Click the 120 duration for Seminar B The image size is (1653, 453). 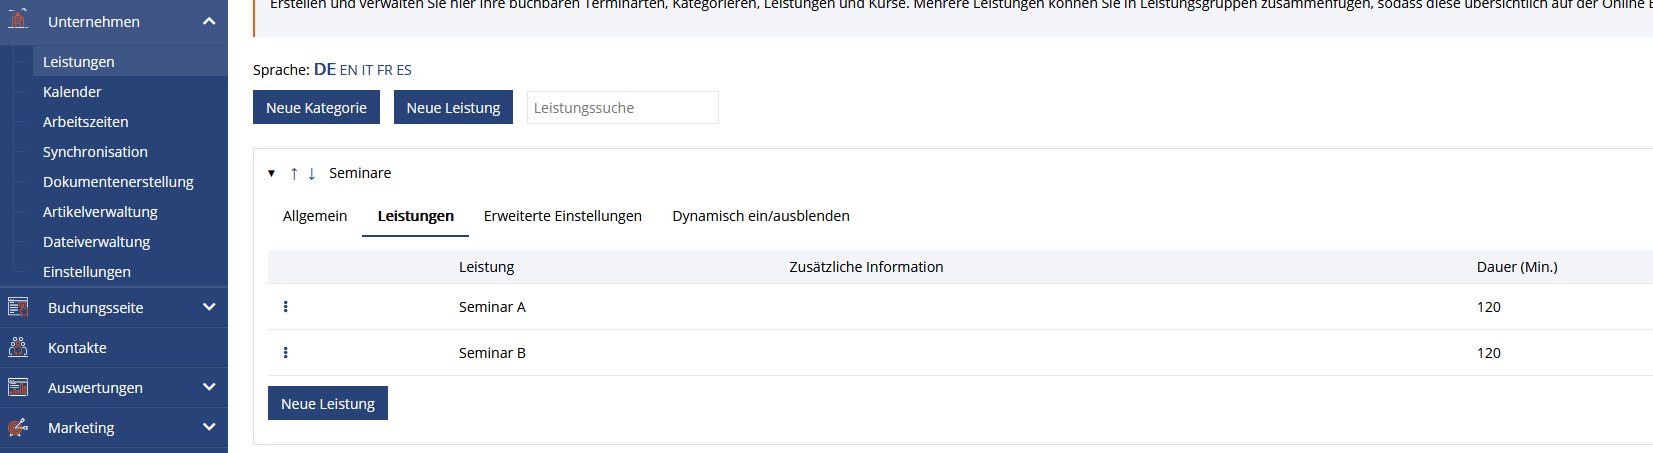pyautogui.click(x=1489, y=353)
